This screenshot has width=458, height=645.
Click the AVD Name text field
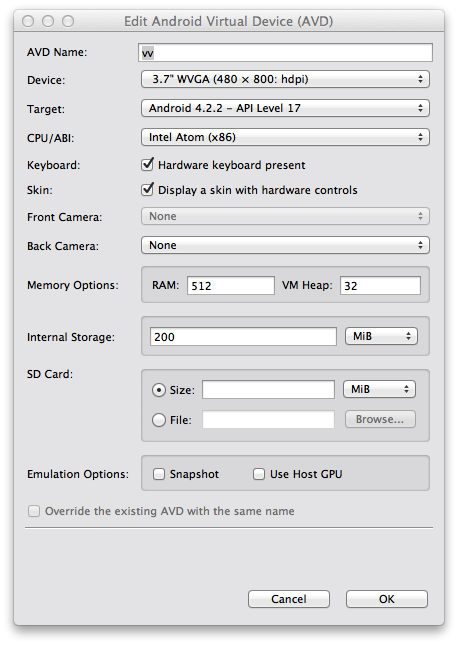(285, 53)
